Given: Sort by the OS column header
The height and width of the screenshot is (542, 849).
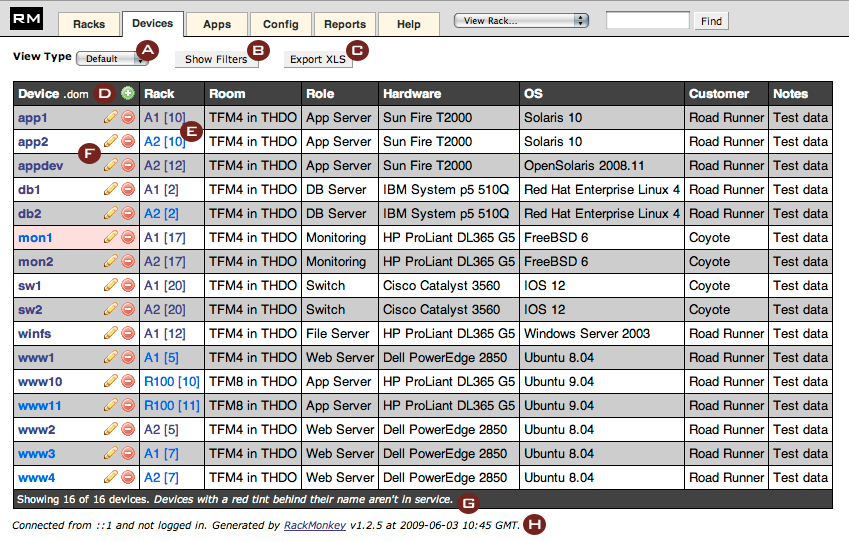Looking at the screenshot, I should [x=533, y=94].
